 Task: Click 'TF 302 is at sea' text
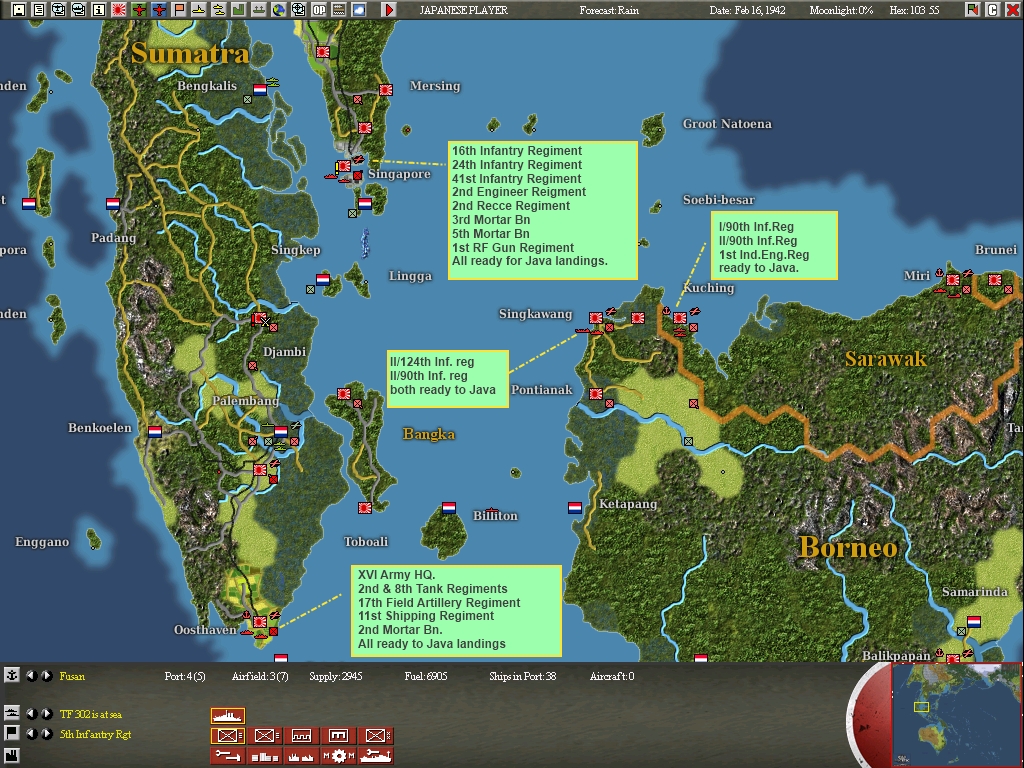[x=90, y=714]
